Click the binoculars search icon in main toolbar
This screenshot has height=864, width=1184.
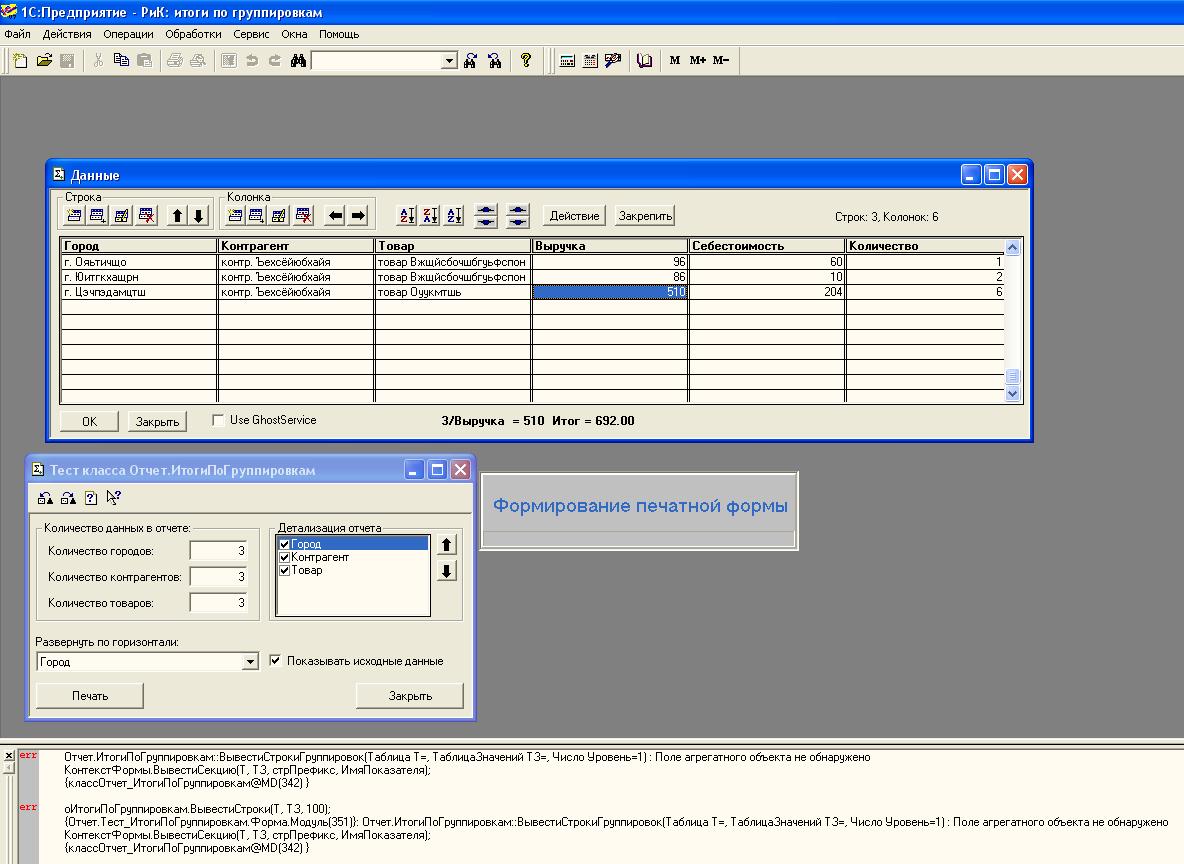coord(297,61)
